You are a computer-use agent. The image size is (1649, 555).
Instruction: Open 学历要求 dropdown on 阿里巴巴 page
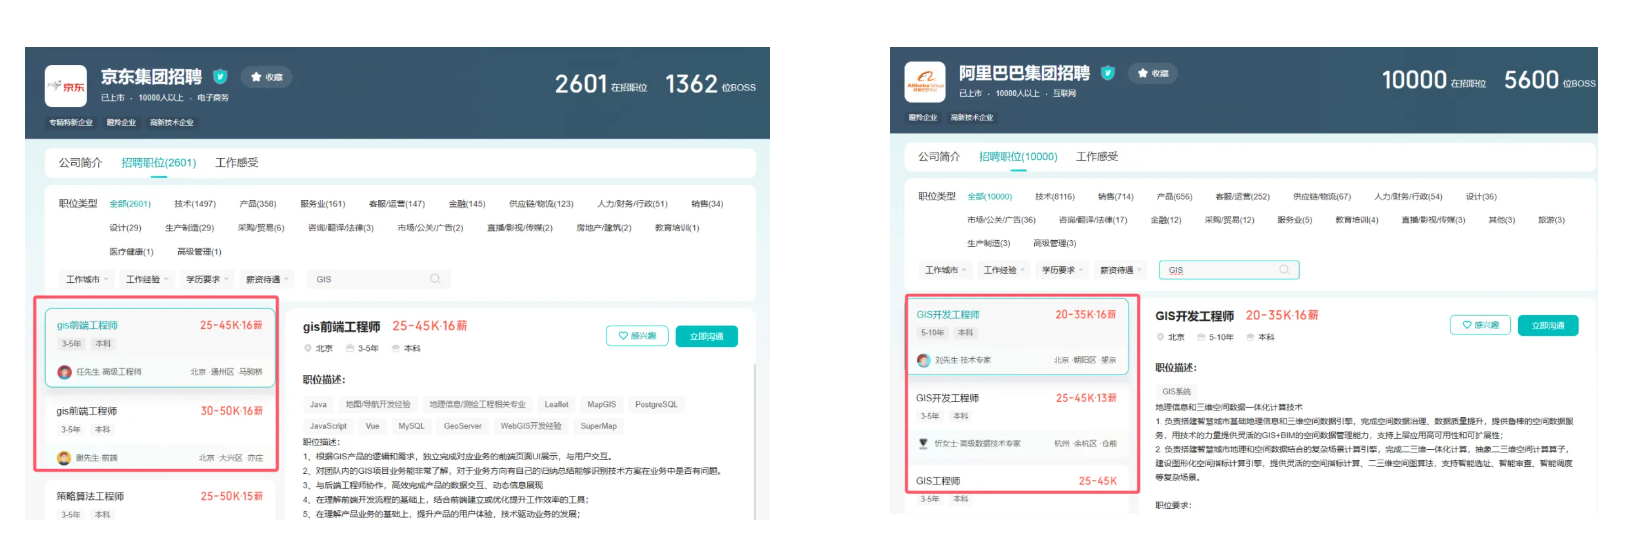[x=1062, y=270]
